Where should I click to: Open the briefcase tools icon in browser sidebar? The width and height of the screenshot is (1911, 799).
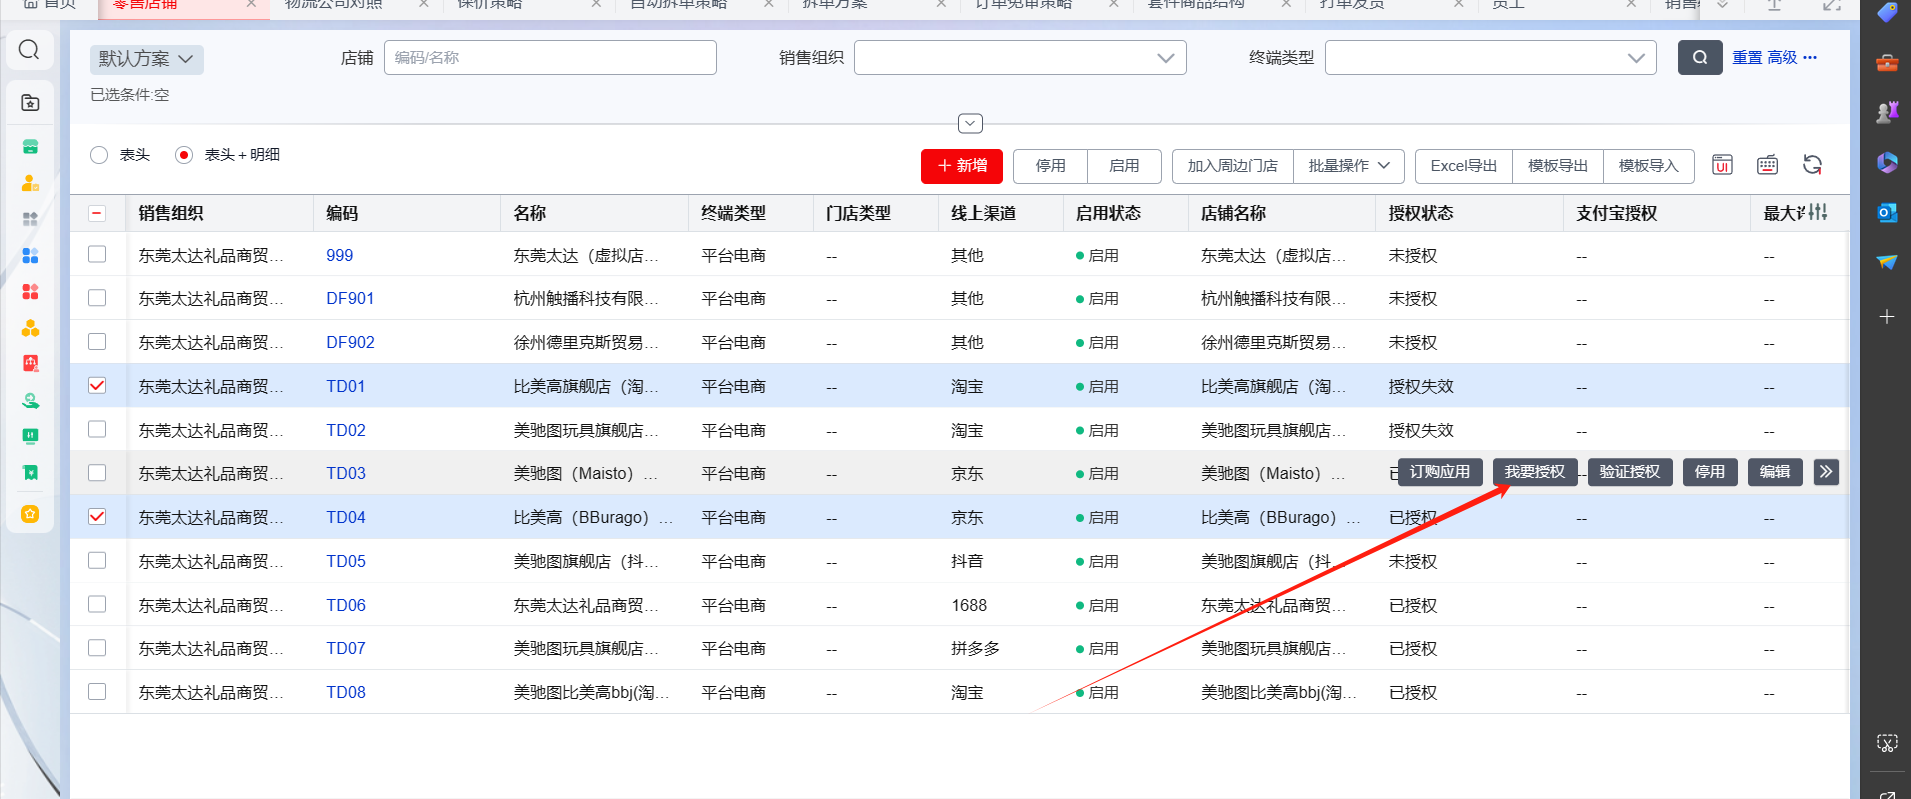pos(1887,63)
